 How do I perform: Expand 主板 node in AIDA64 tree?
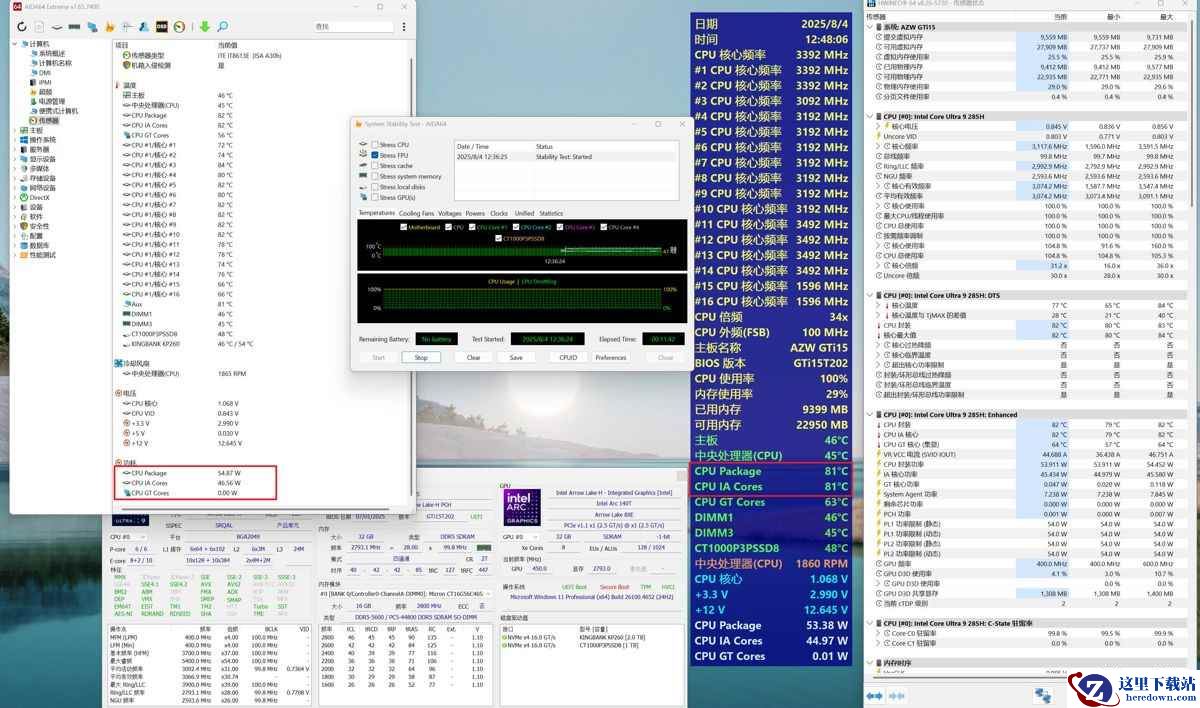tap(14, 130)
